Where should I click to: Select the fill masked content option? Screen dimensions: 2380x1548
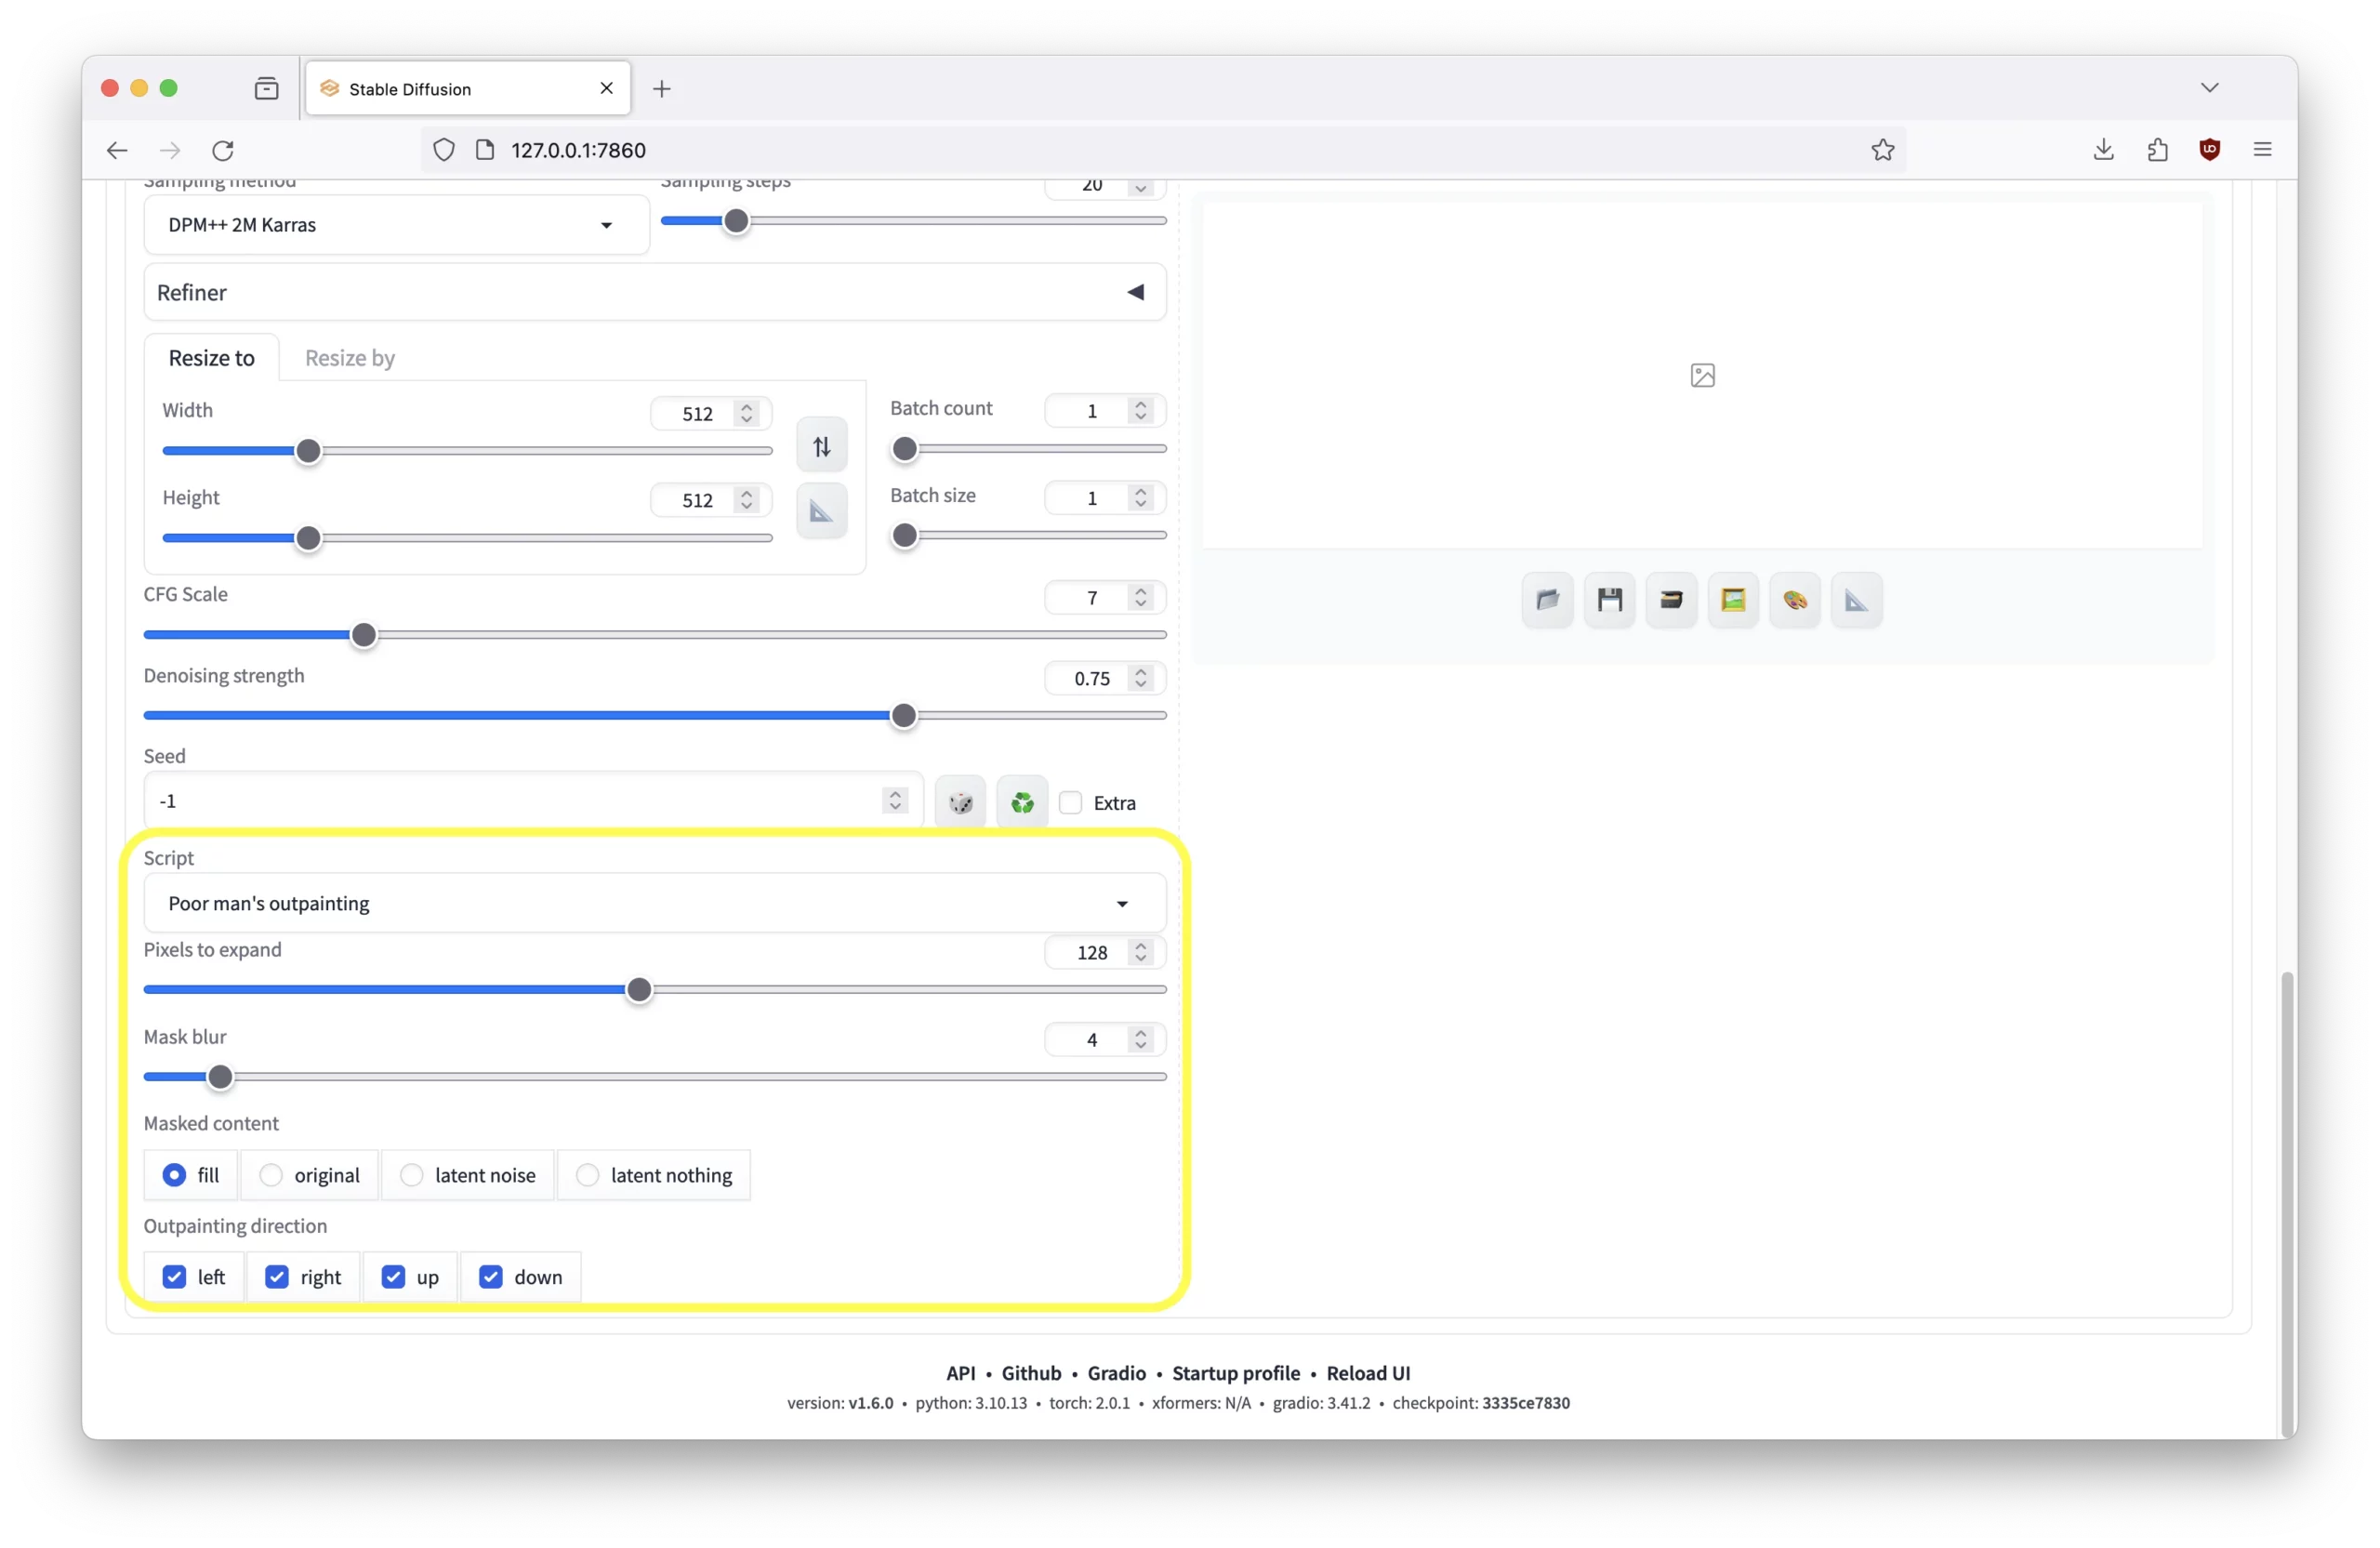(191, 1176)
